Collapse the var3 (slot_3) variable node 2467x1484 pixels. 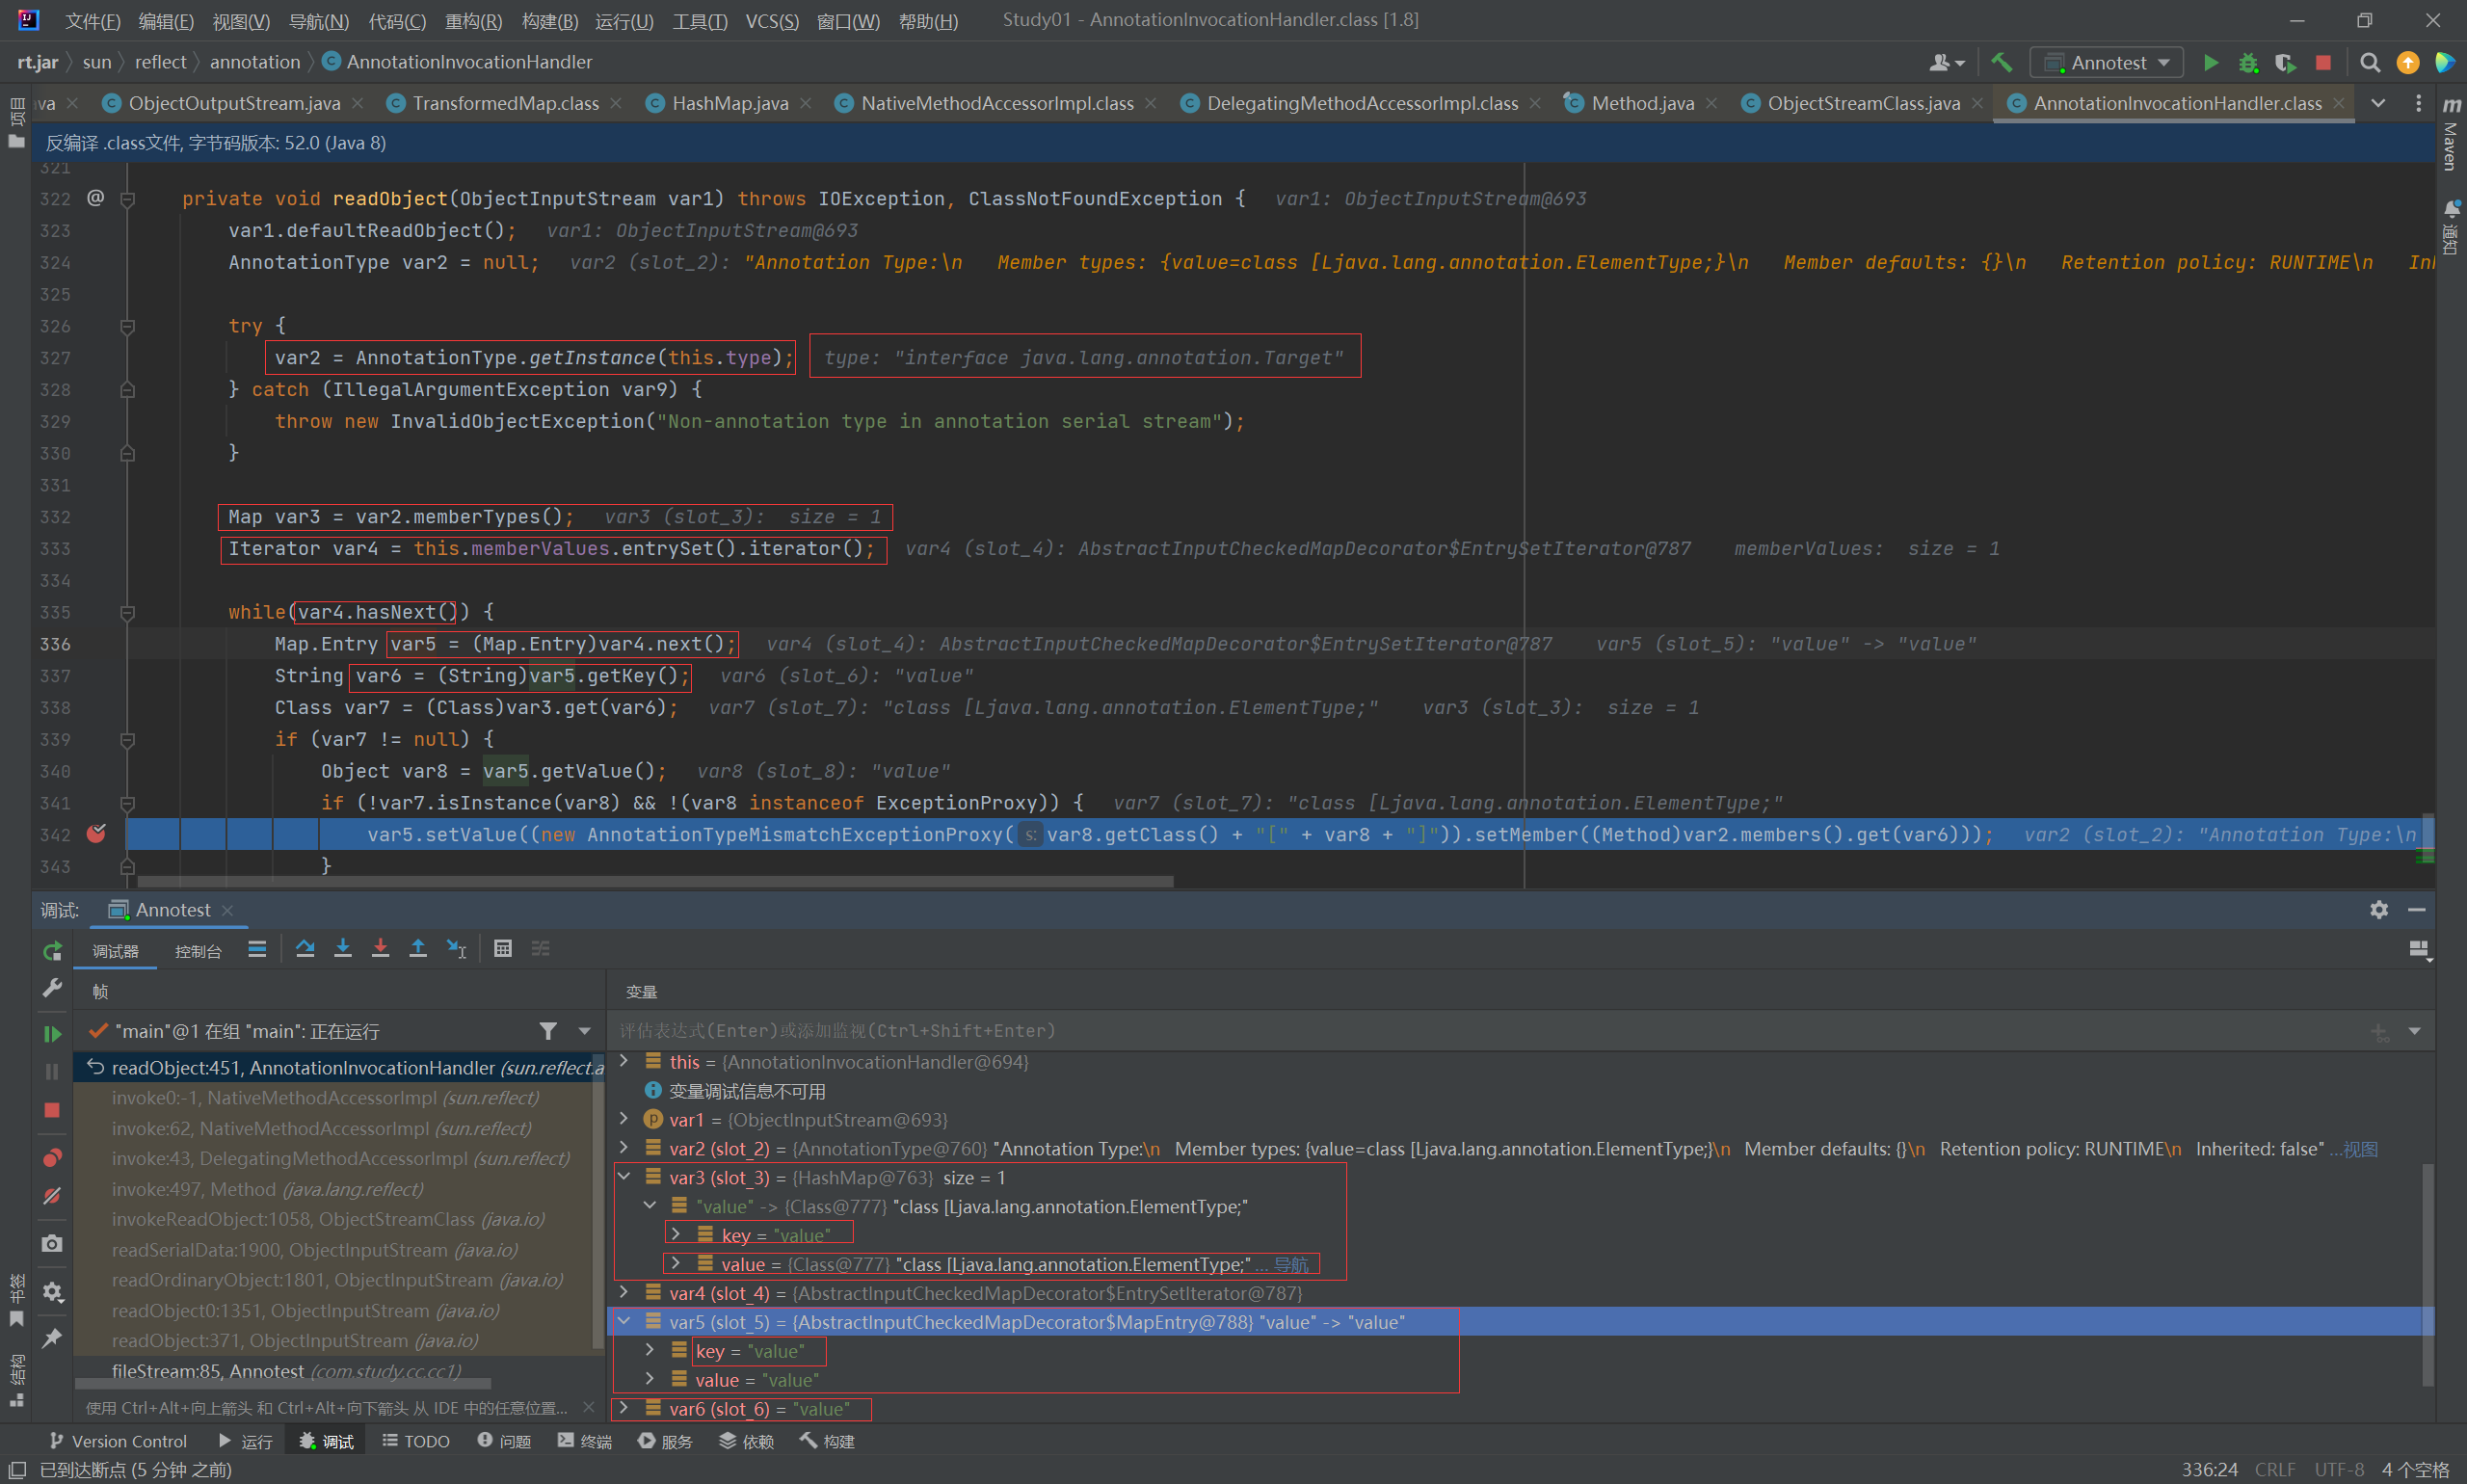point(624,1177)
